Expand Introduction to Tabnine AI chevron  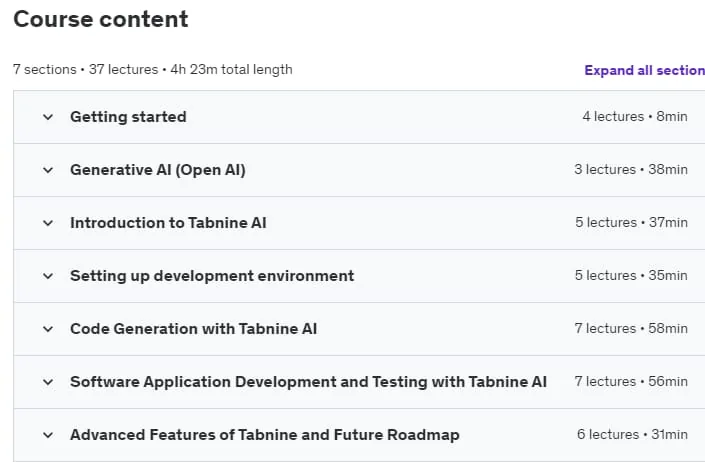(x=48, y=223)
